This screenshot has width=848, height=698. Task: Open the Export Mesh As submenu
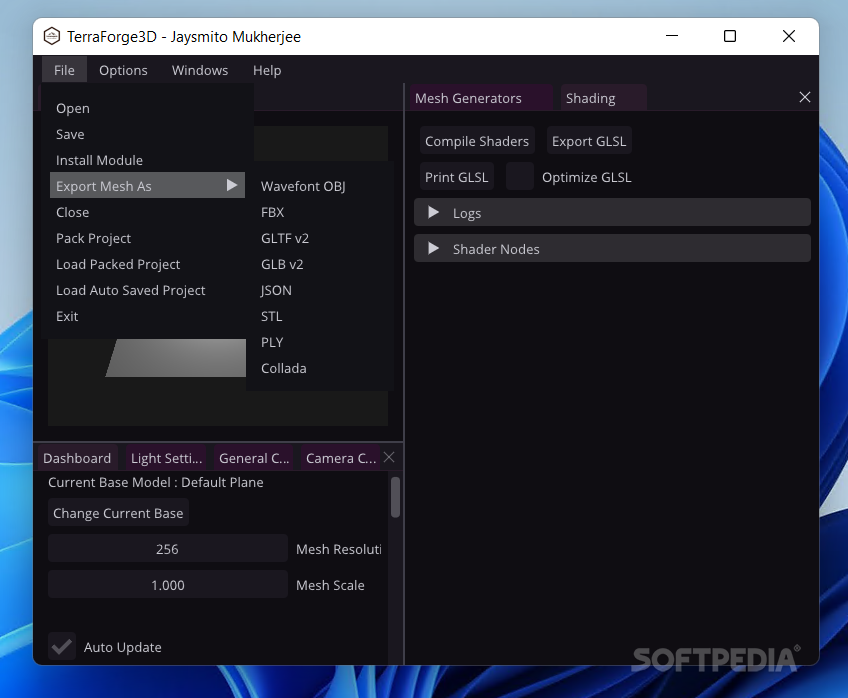147,185
